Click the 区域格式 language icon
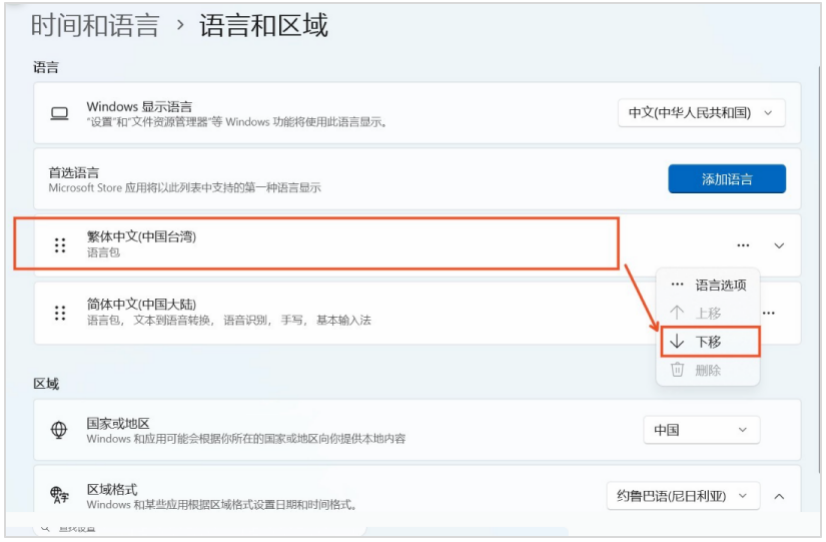The image size is (826, 542). click(59, 495)
